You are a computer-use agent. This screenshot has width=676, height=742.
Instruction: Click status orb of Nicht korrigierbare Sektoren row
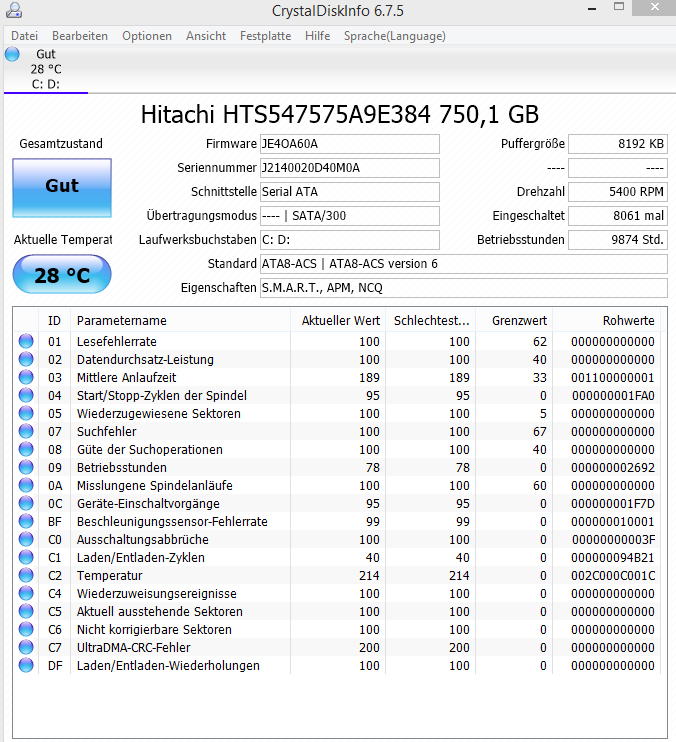[x=26, y=629]
